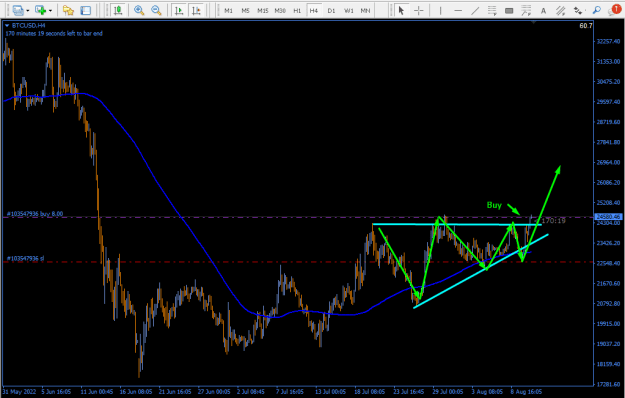Select the '#103547936 buy 8.00' order label
Screen dimensions: 625x398
(x=35, y=214)
